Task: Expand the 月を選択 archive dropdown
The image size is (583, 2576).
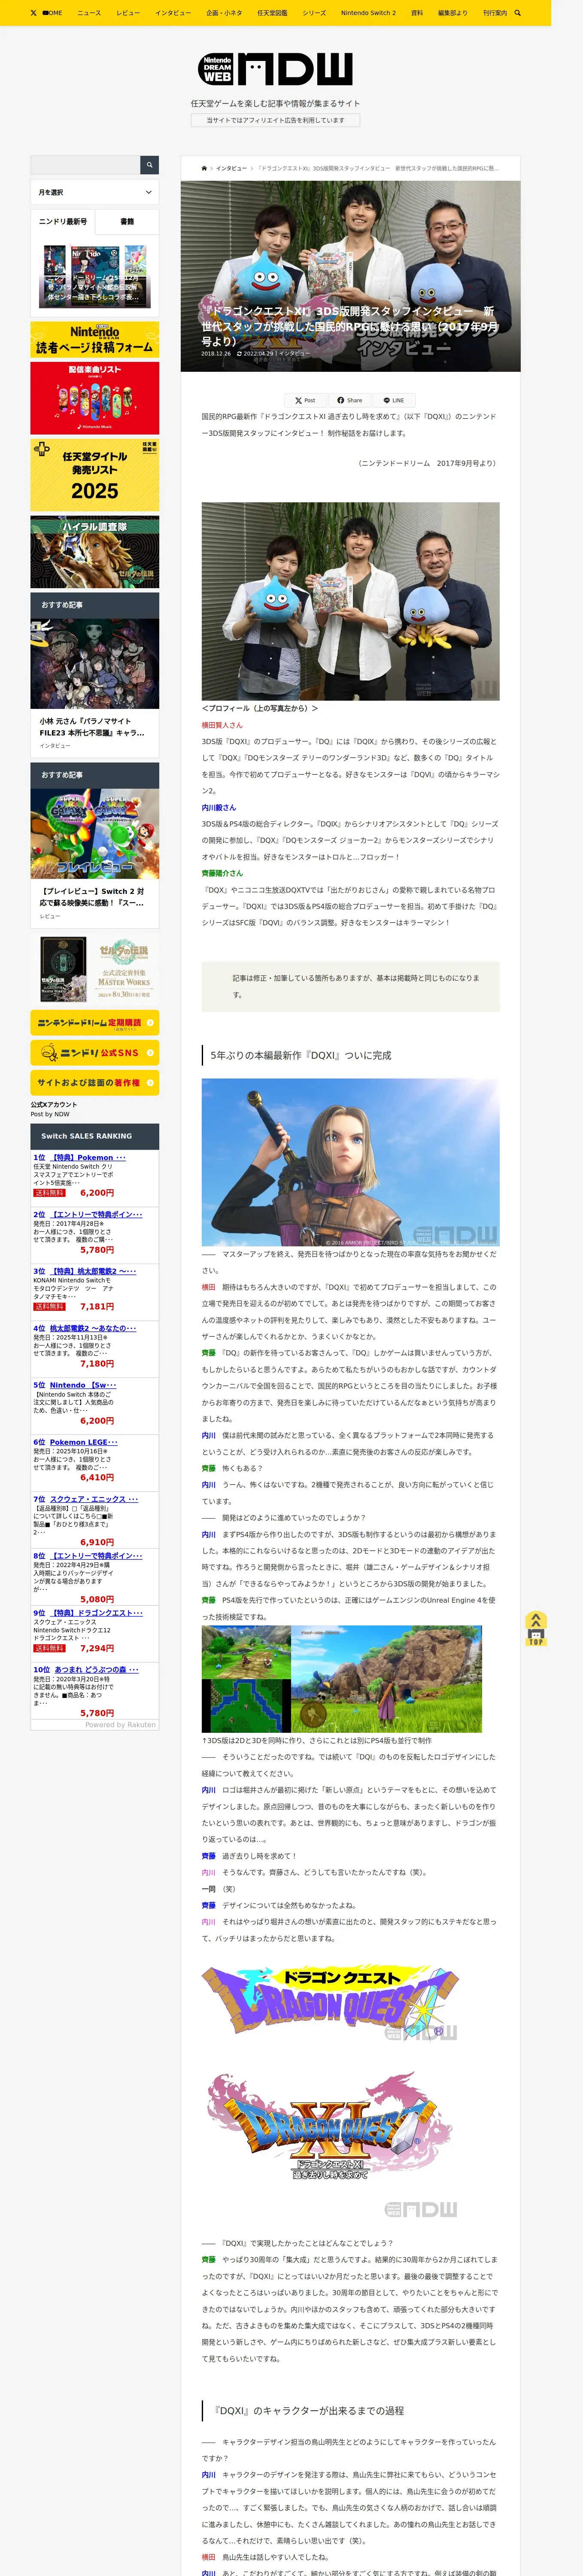Action: click(x=95, y=192)
